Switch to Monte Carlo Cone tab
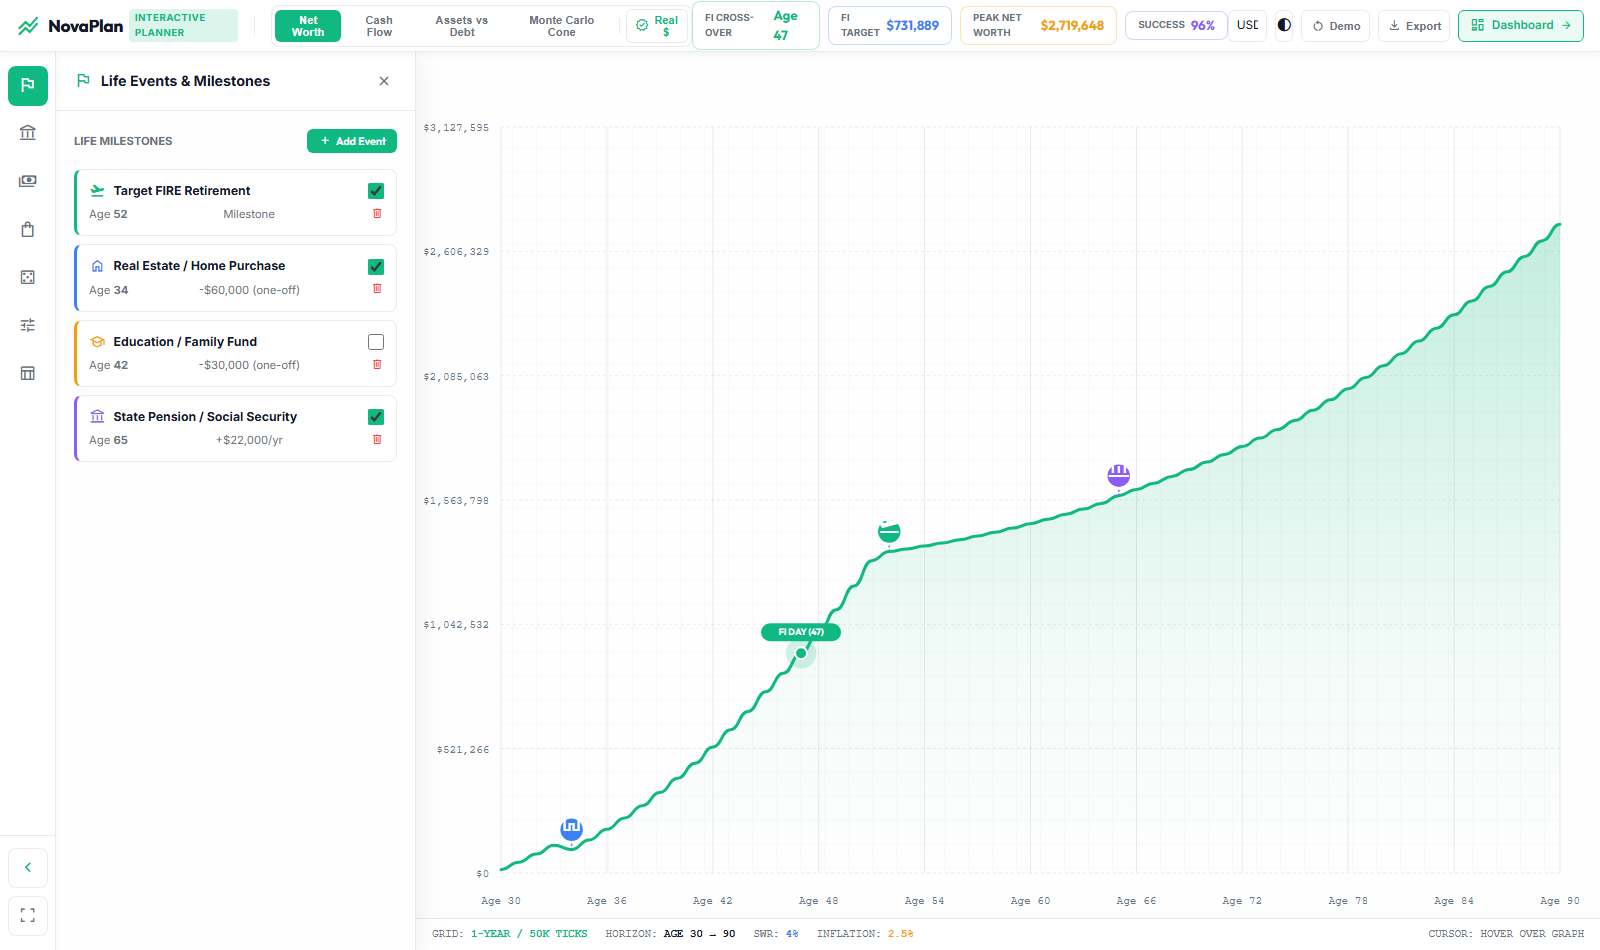Viewport: 1600px width, 950px height. 561,26
